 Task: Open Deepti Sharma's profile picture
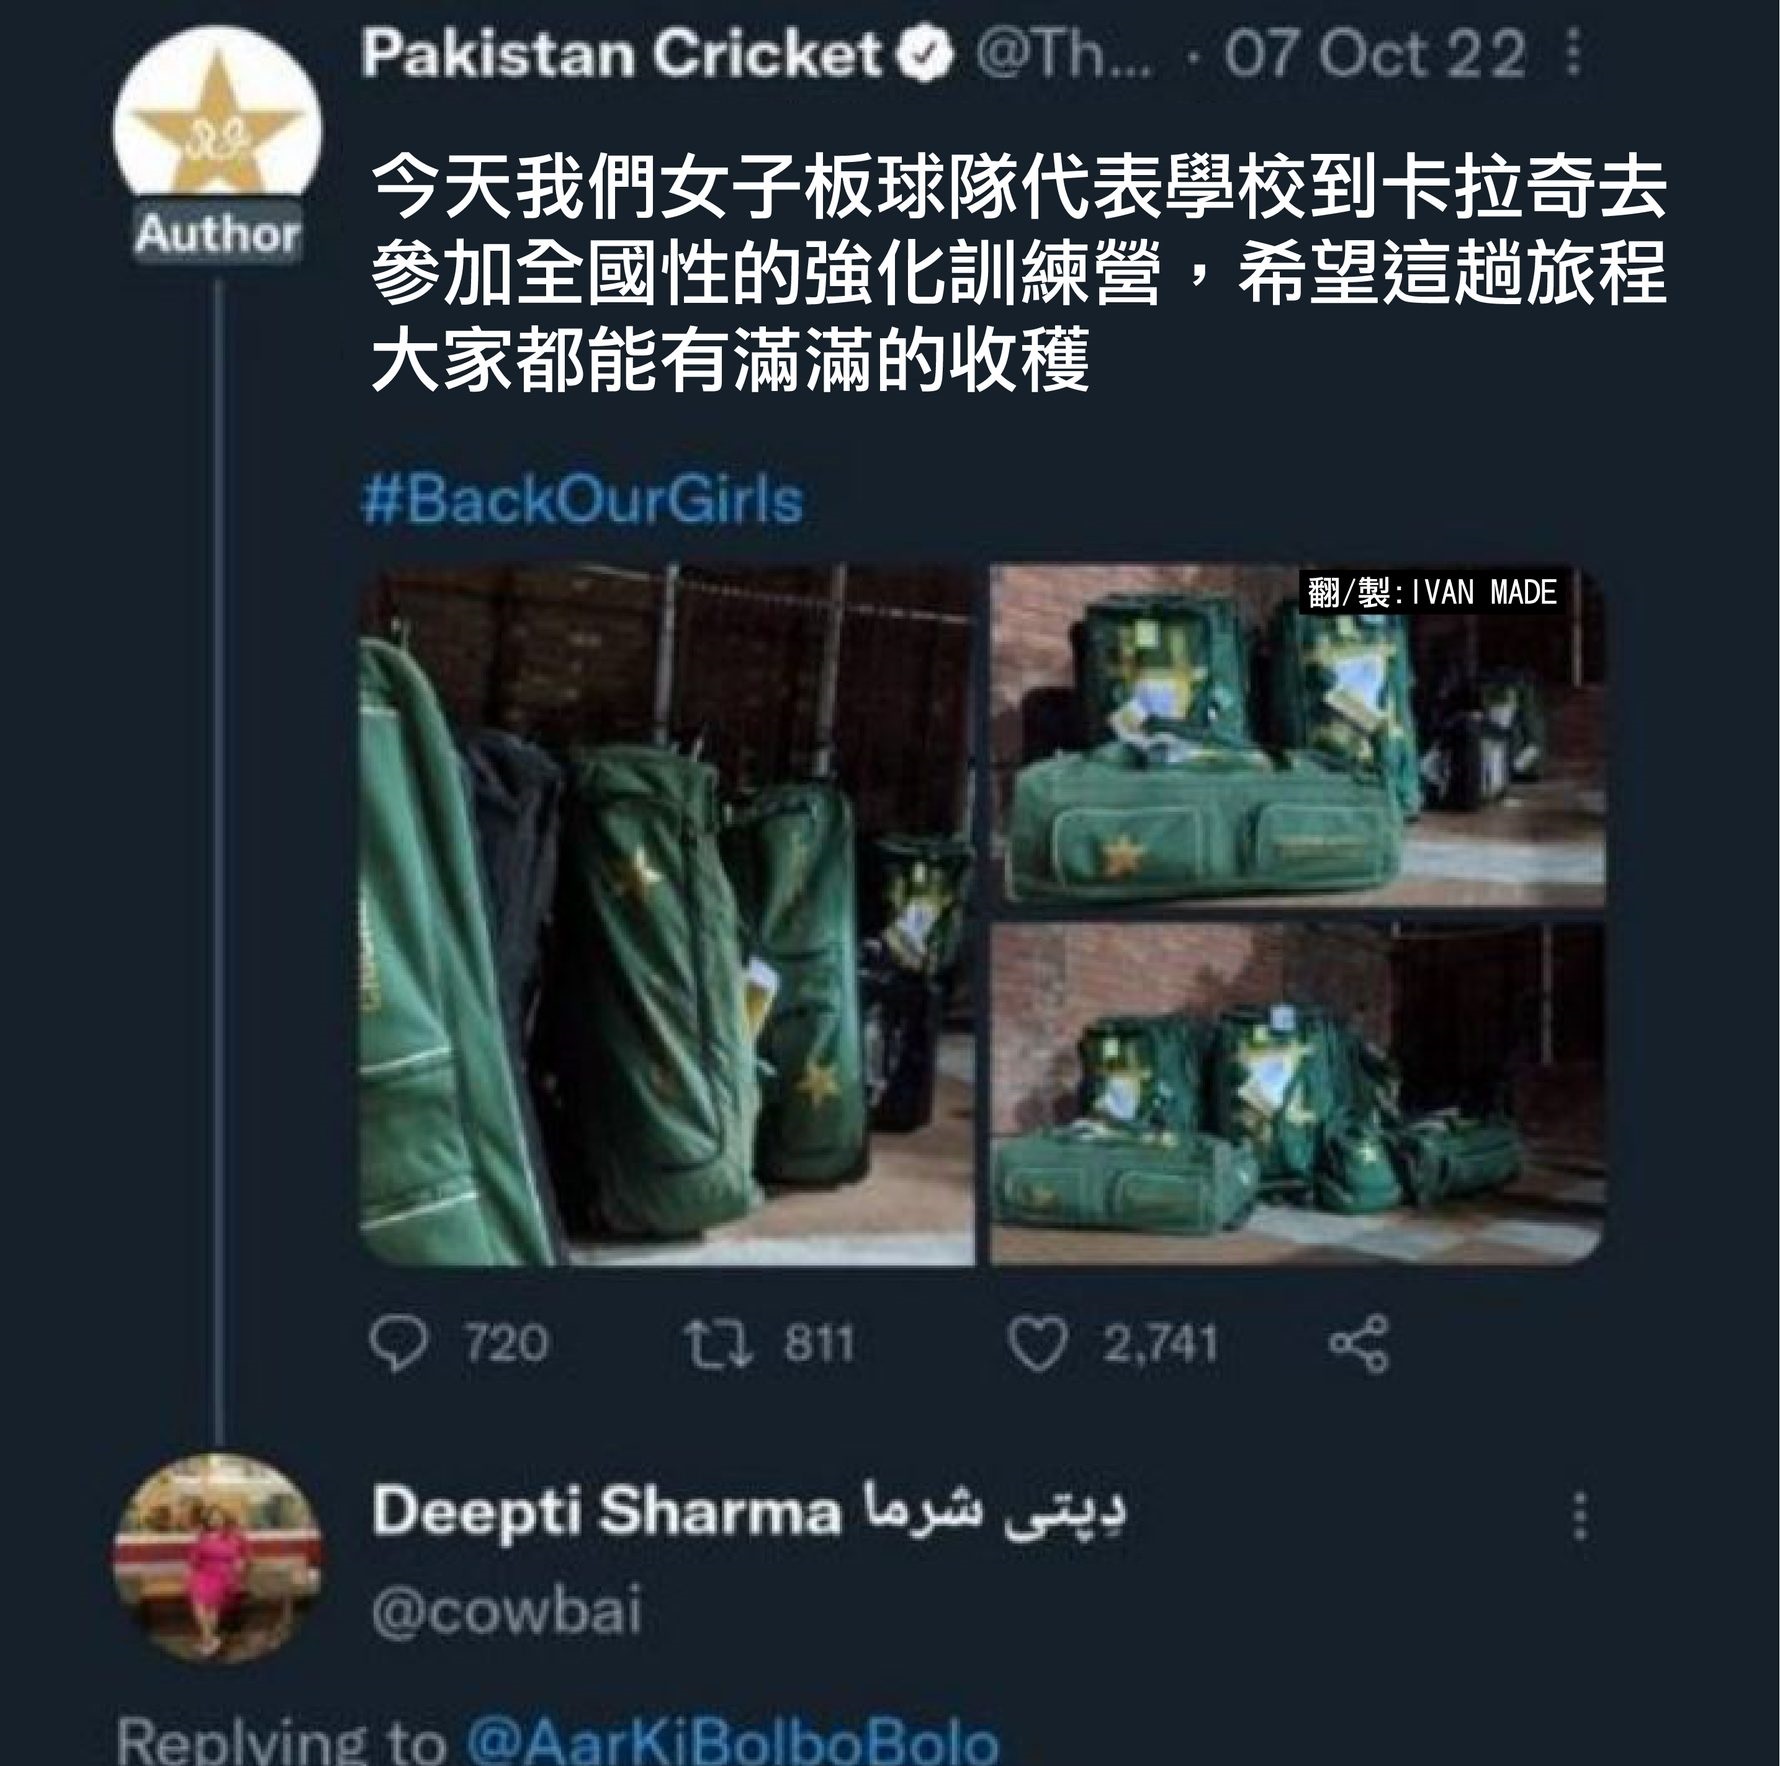218,1559
